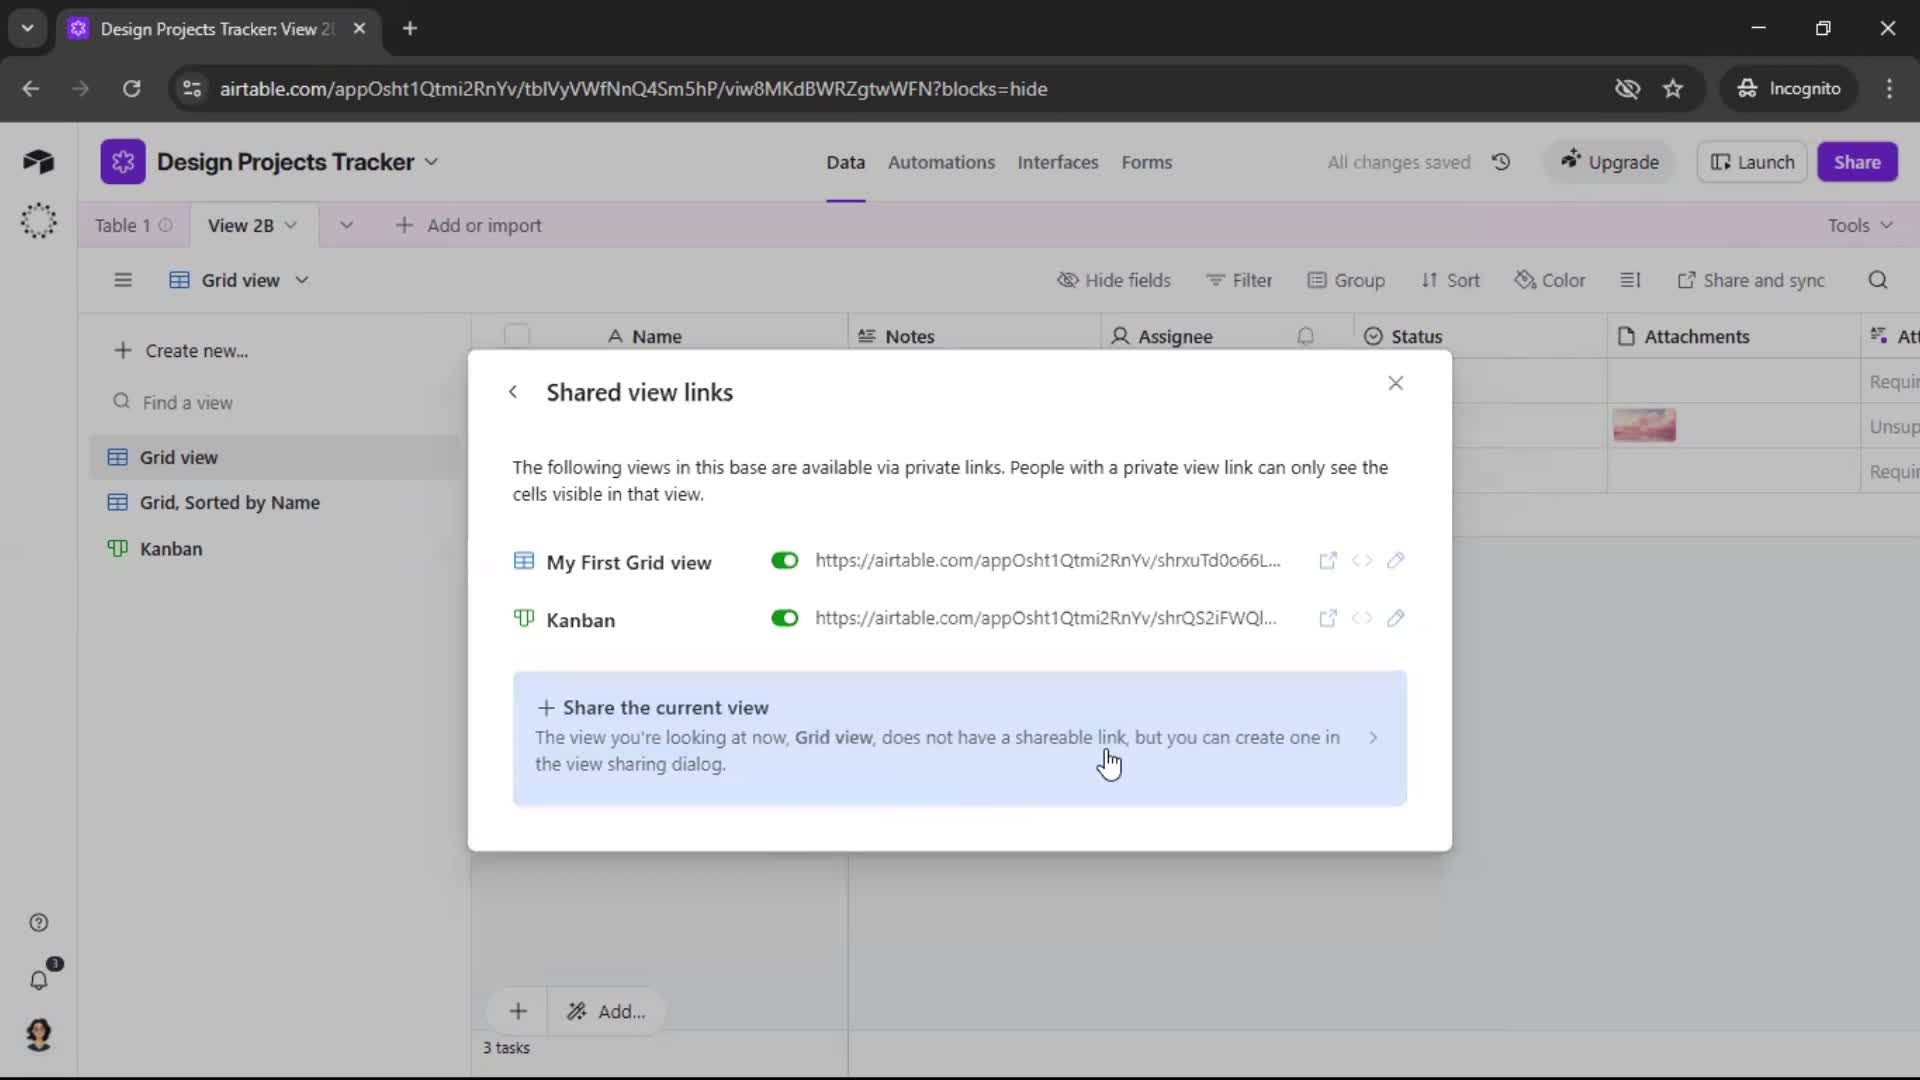Open Kanban shared link in new tab
The height and width of the screenshot is (1080, 1920).
coord(1328,619)
